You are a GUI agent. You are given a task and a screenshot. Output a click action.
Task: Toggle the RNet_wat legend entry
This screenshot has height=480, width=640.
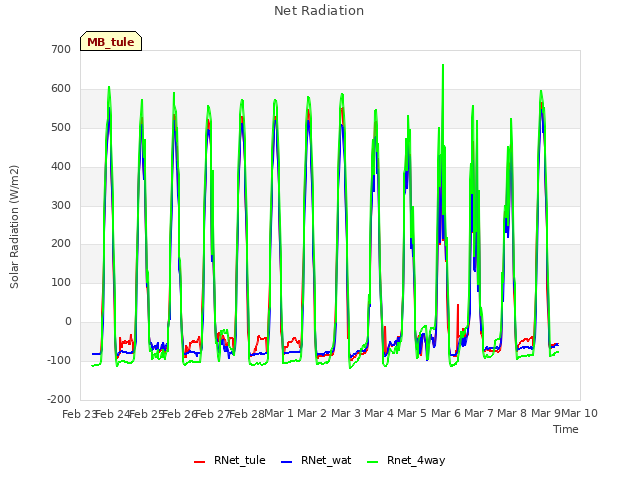tap(316, 460)
